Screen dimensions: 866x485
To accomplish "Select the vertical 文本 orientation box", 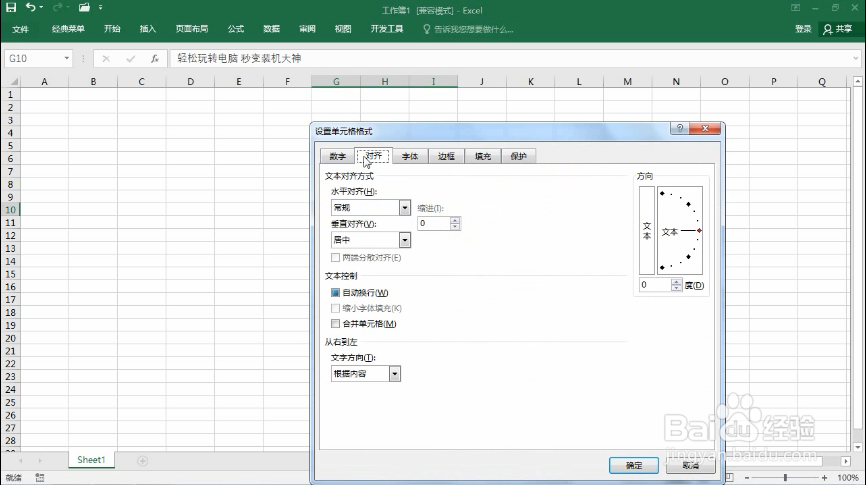I will tap(647, 230).
